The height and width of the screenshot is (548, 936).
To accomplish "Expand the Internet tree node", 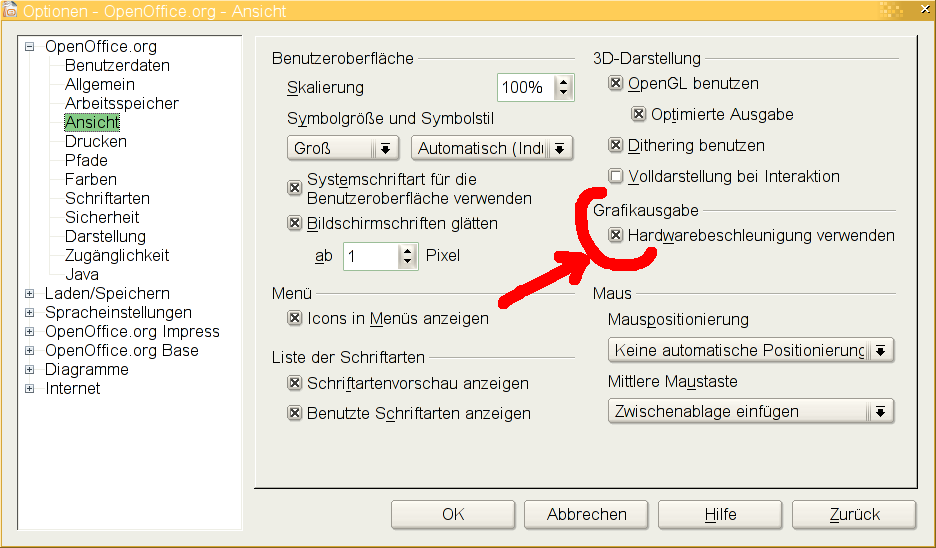I will [30, 389].
